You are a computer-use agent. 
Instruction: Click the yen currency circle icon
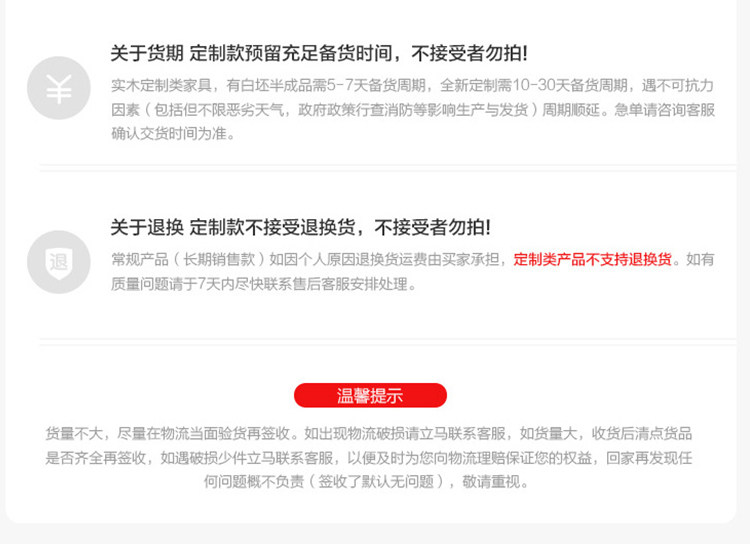pos(59,88)
